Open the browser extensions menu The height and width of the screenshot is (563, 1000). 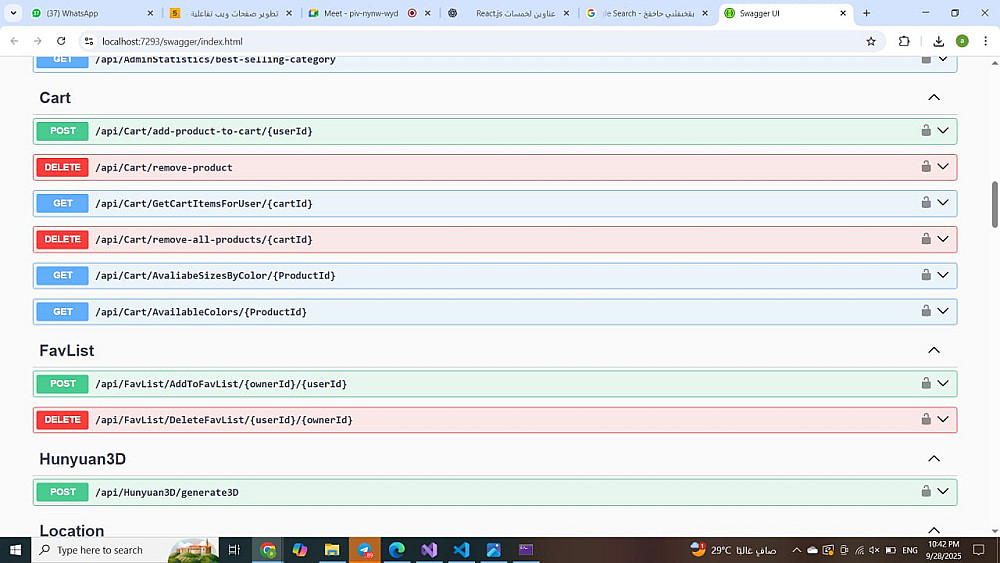(904, 41)
